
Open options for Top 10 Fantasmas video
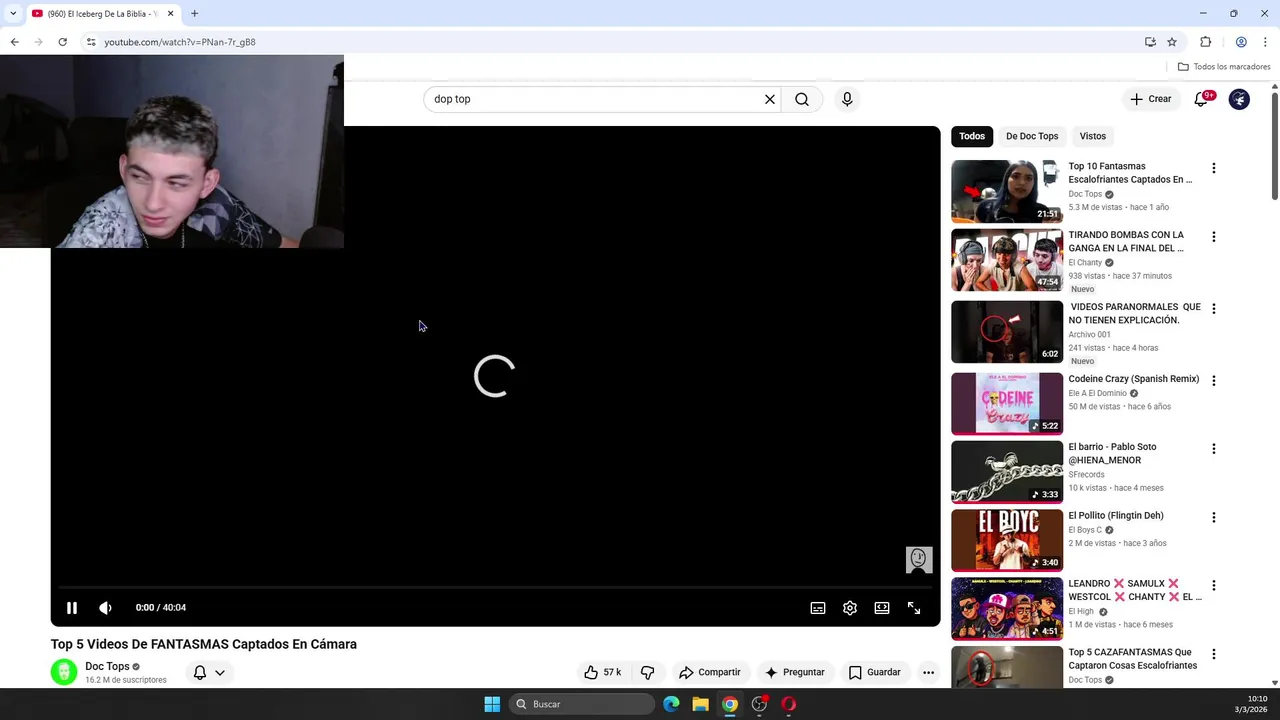(x=1214, y=168)
